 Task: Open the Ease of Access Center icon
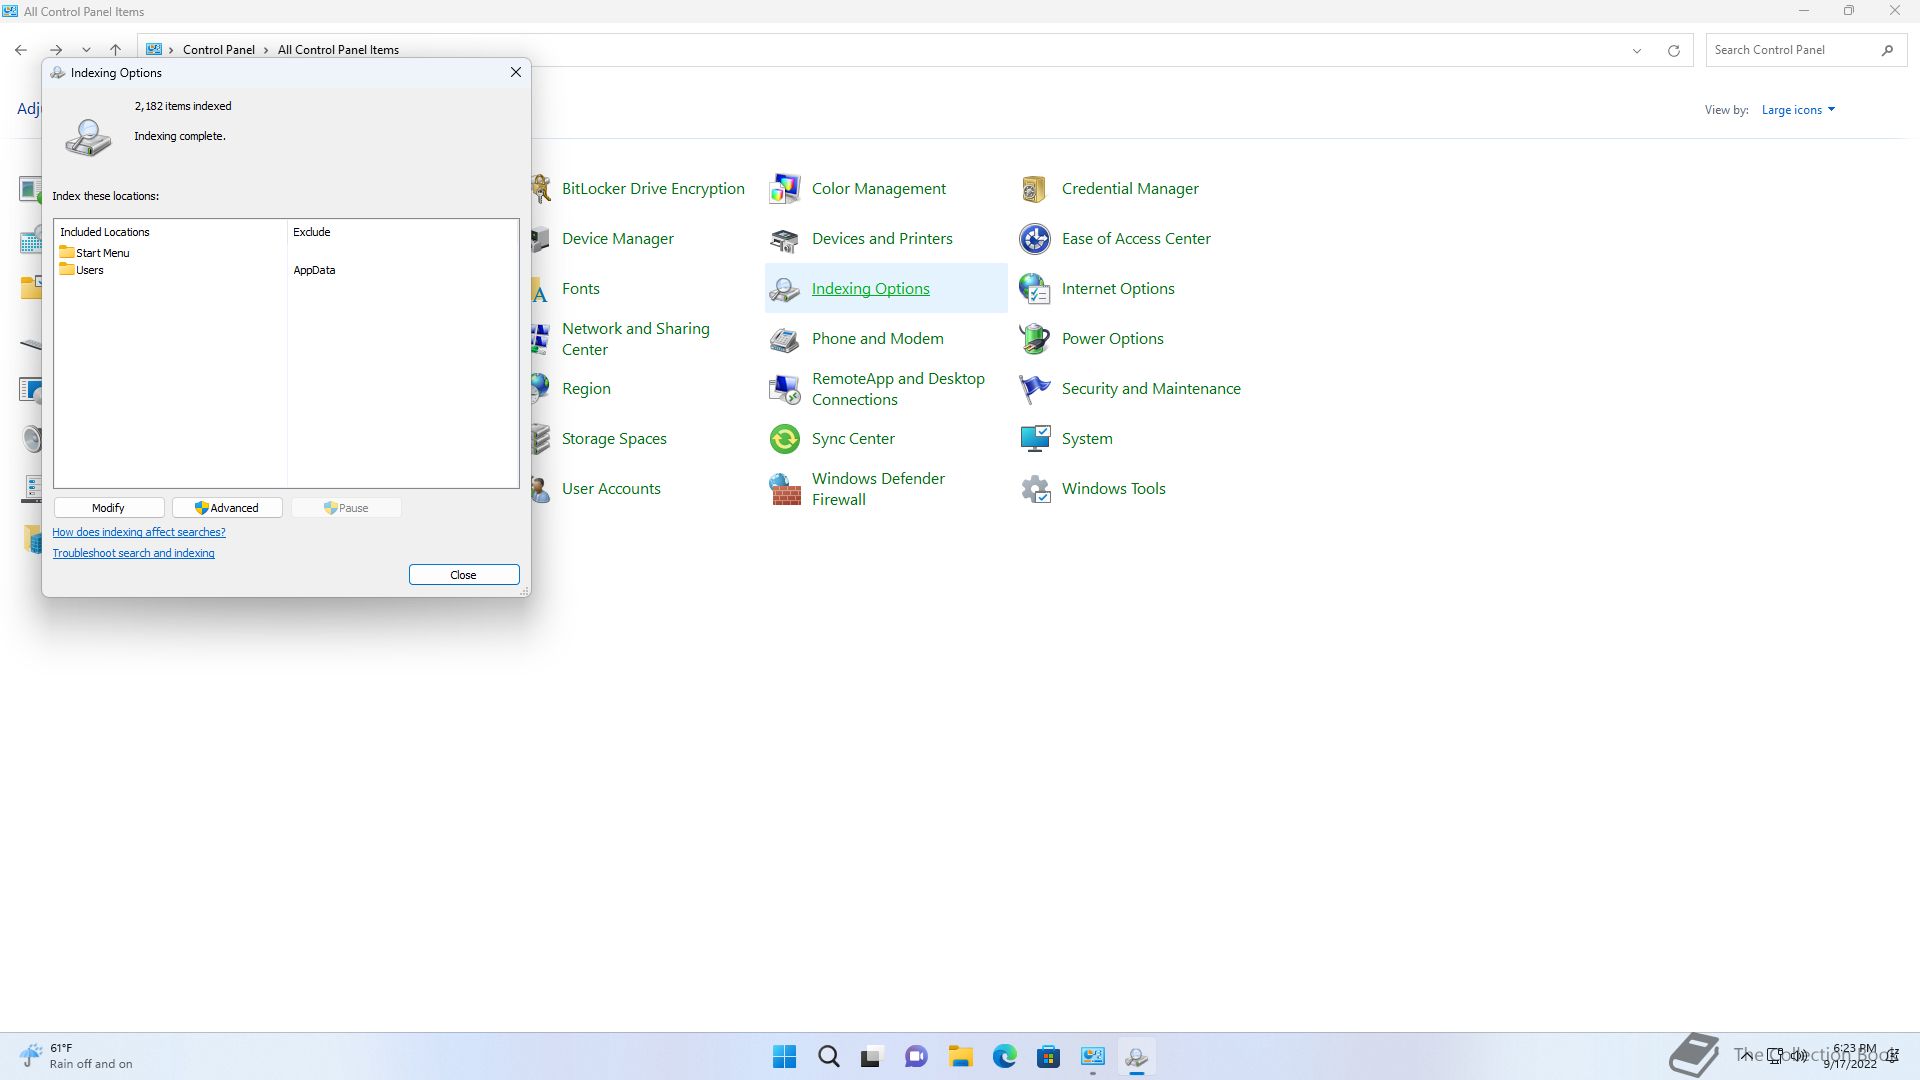pyautogui.click(x=1035, y=238)
